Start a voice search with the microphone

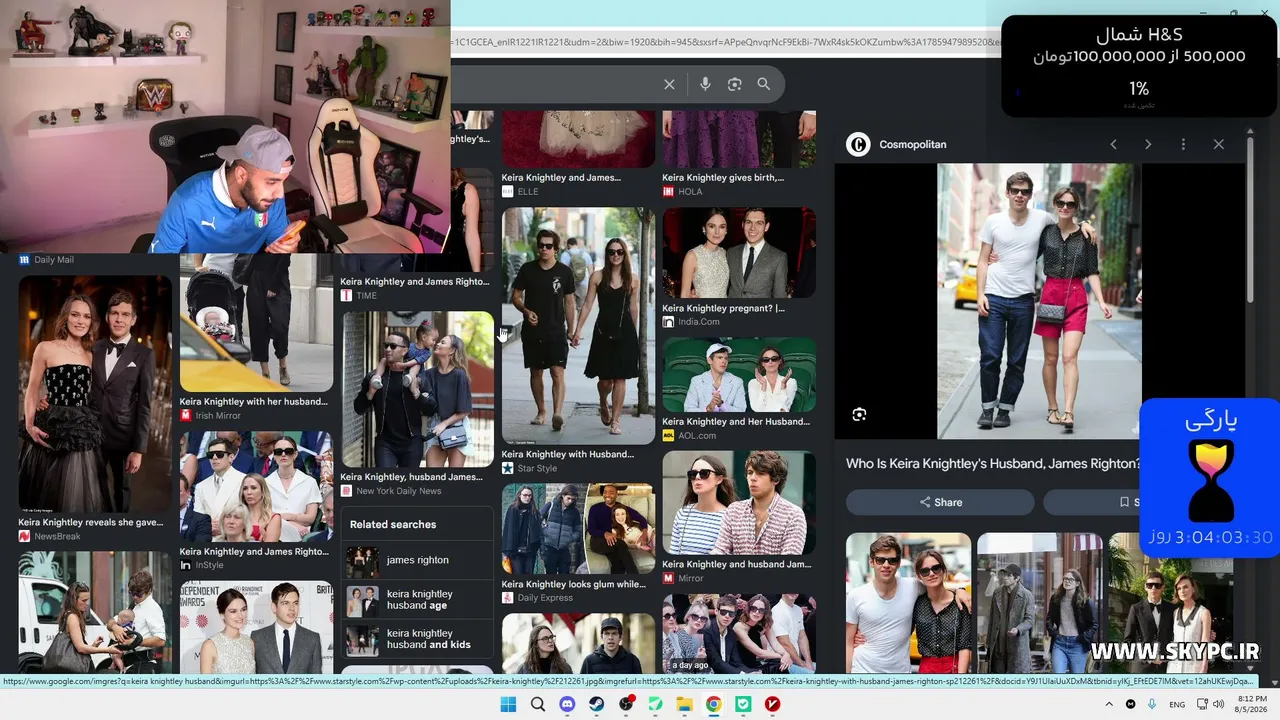(705, 85)
